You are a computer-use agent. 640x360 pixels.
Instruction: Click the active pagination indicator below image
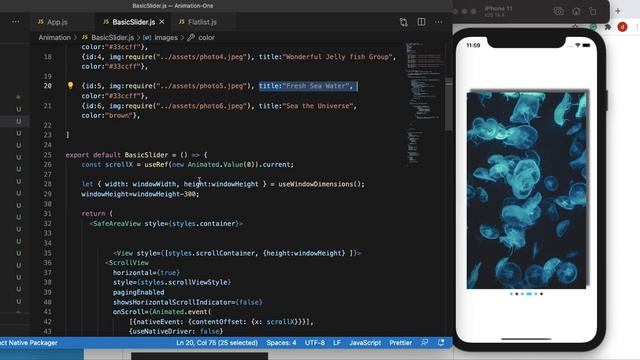point(529,293)
